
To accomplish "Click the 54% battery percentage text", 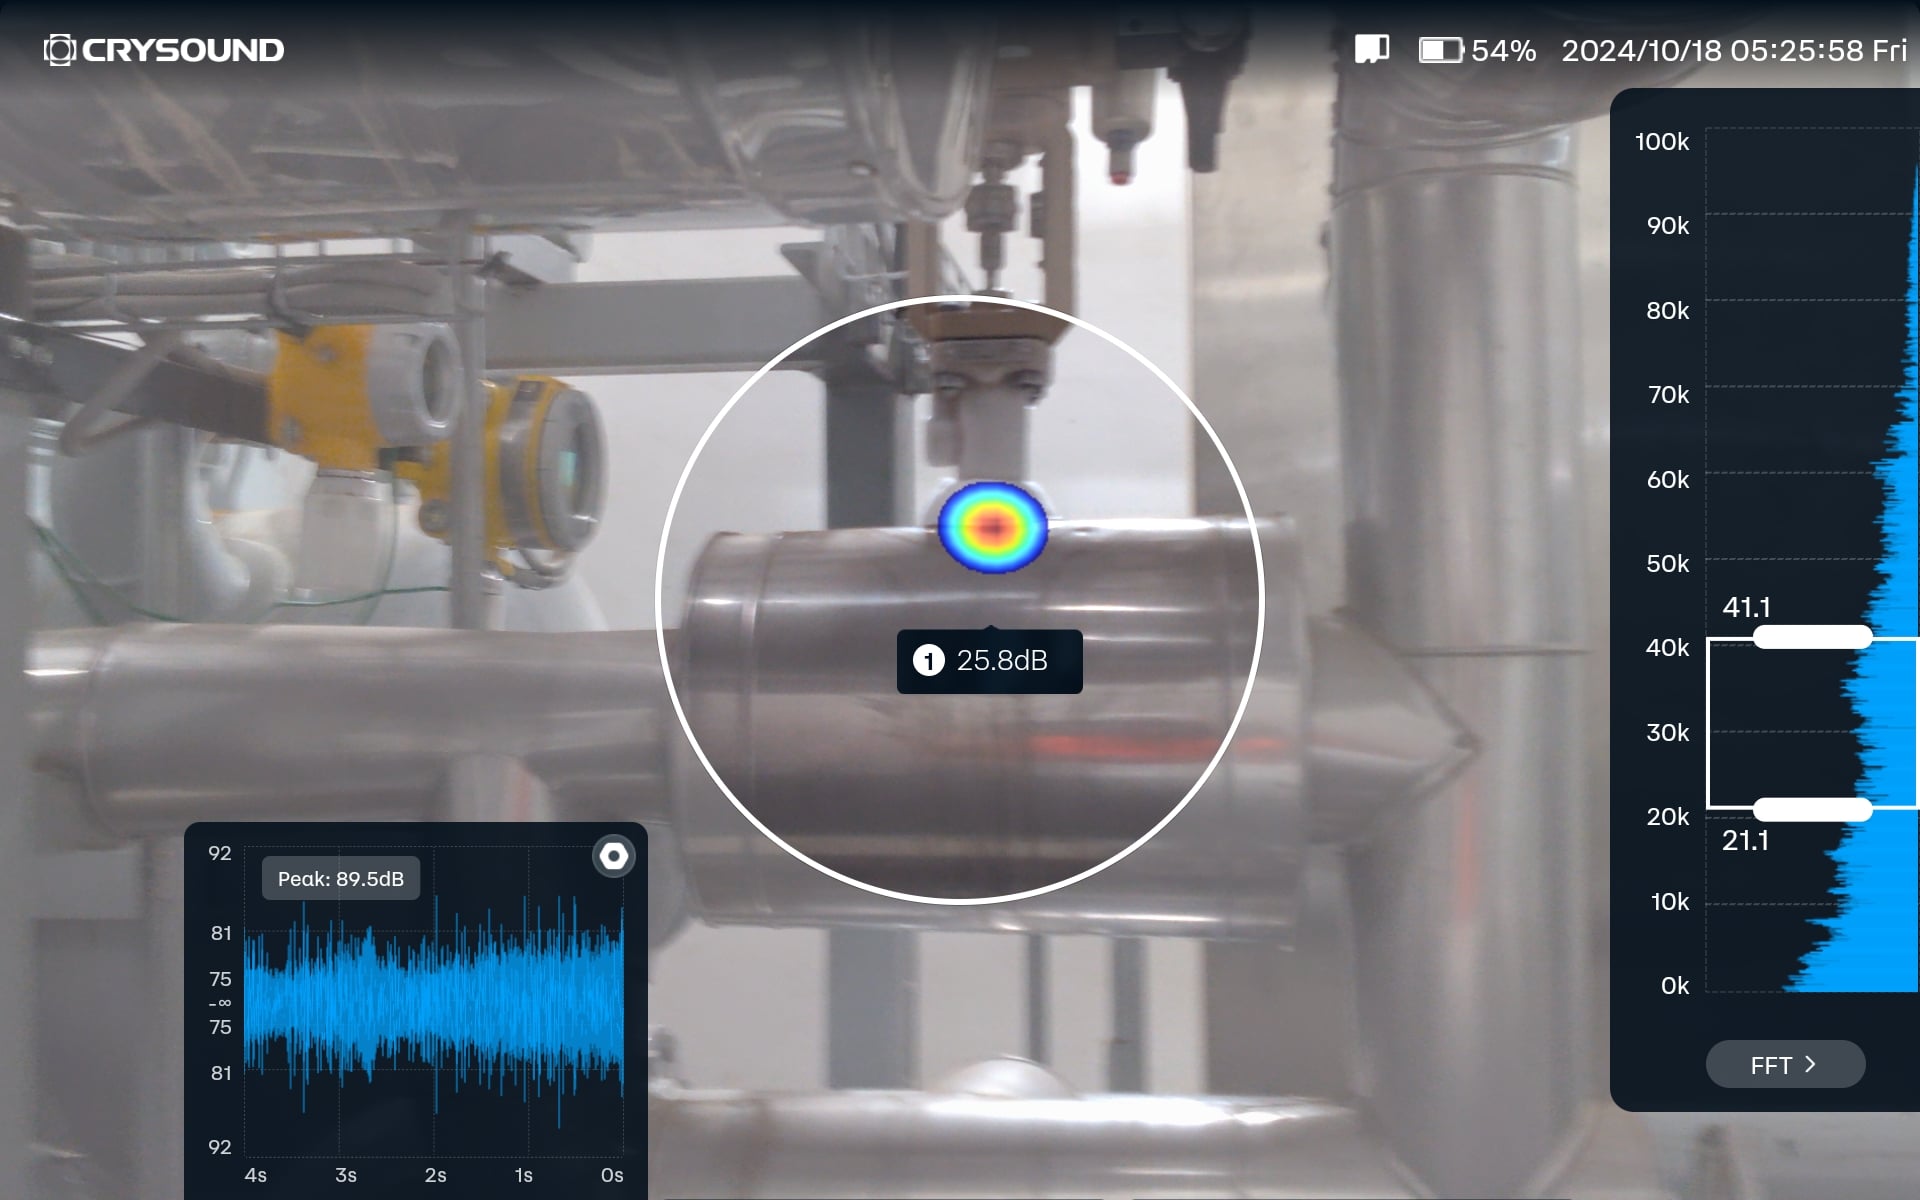I will pos(1503,50).
